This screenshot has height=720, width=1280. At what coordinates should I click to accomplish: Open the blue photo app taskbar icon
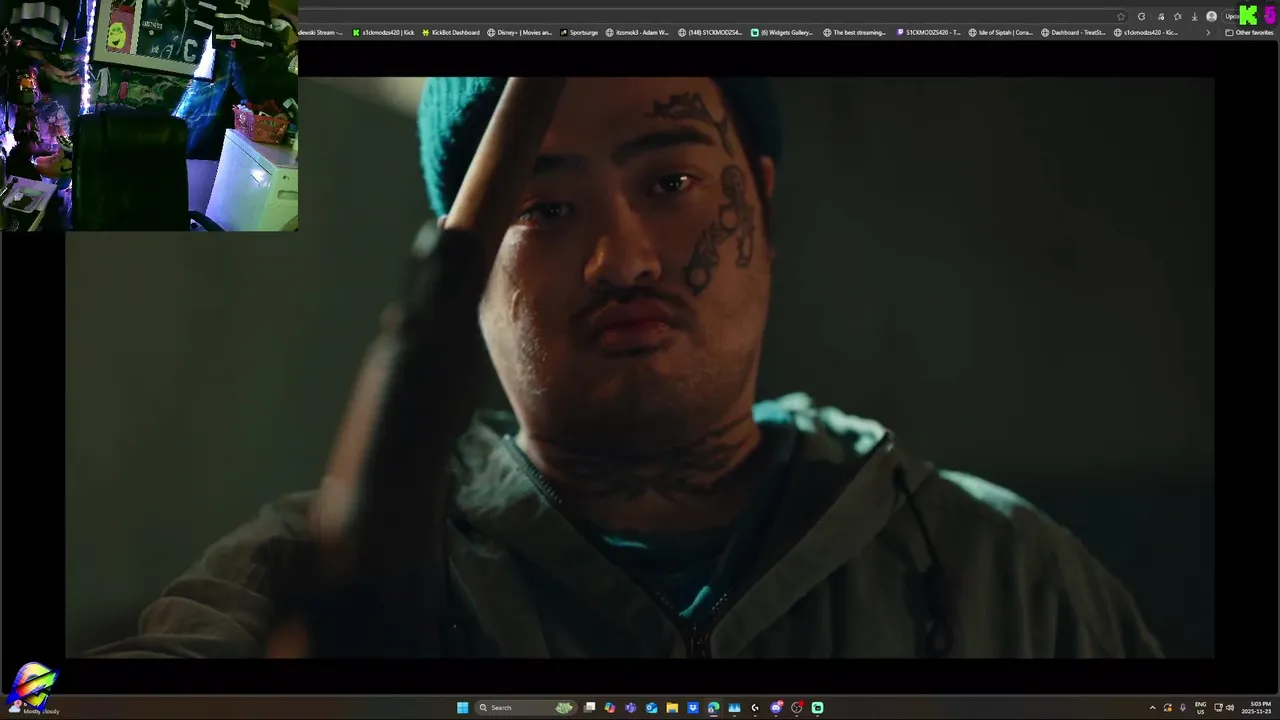click(x=734, y=708)
